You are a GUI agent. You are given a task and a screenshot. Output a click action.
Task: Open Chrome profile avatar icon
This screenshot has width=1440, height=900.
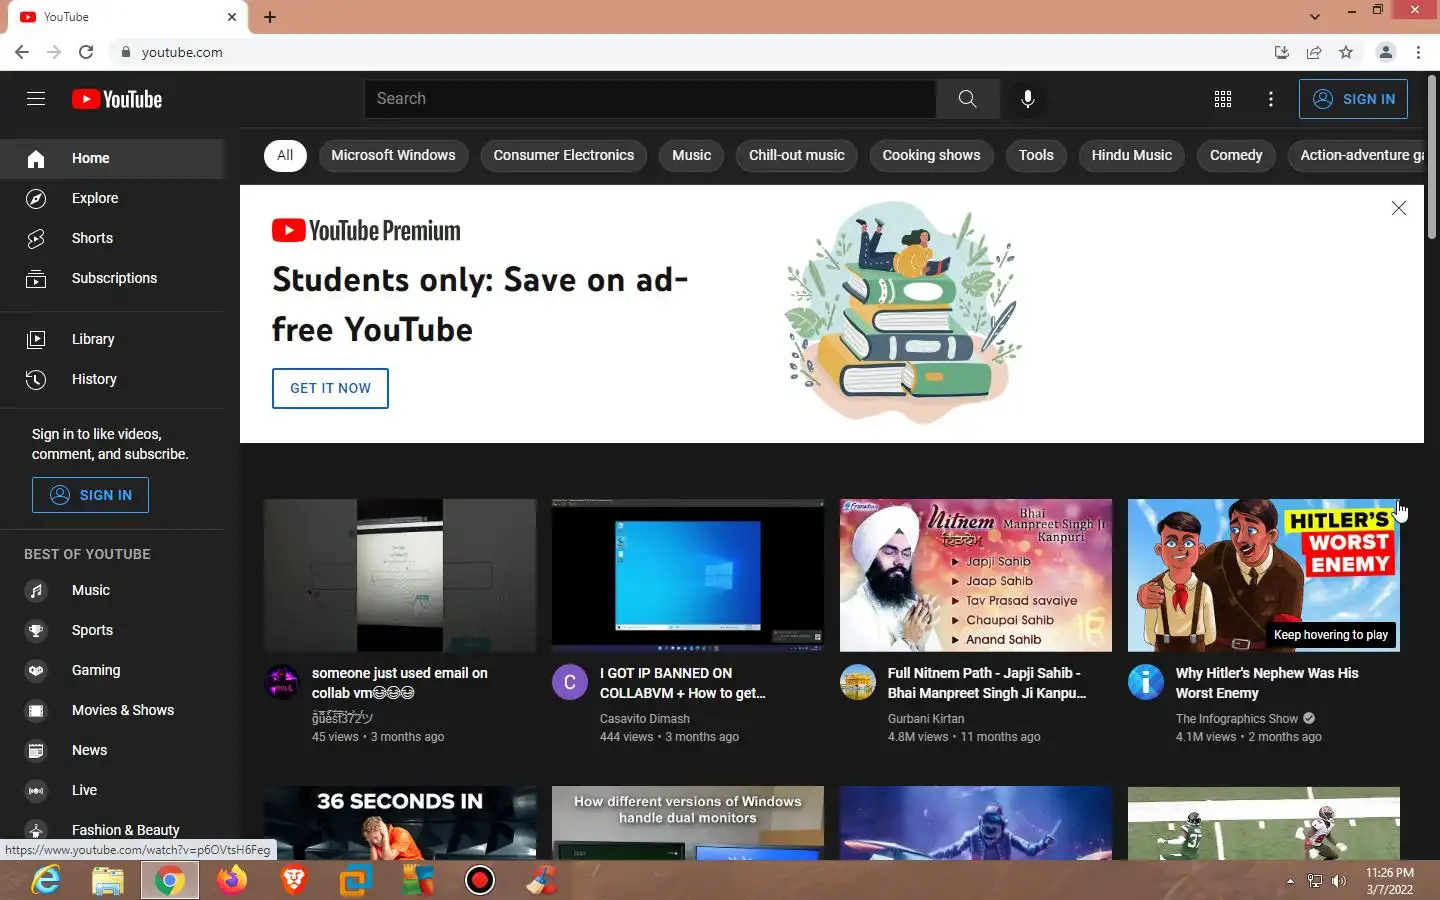click(1386, 52)
